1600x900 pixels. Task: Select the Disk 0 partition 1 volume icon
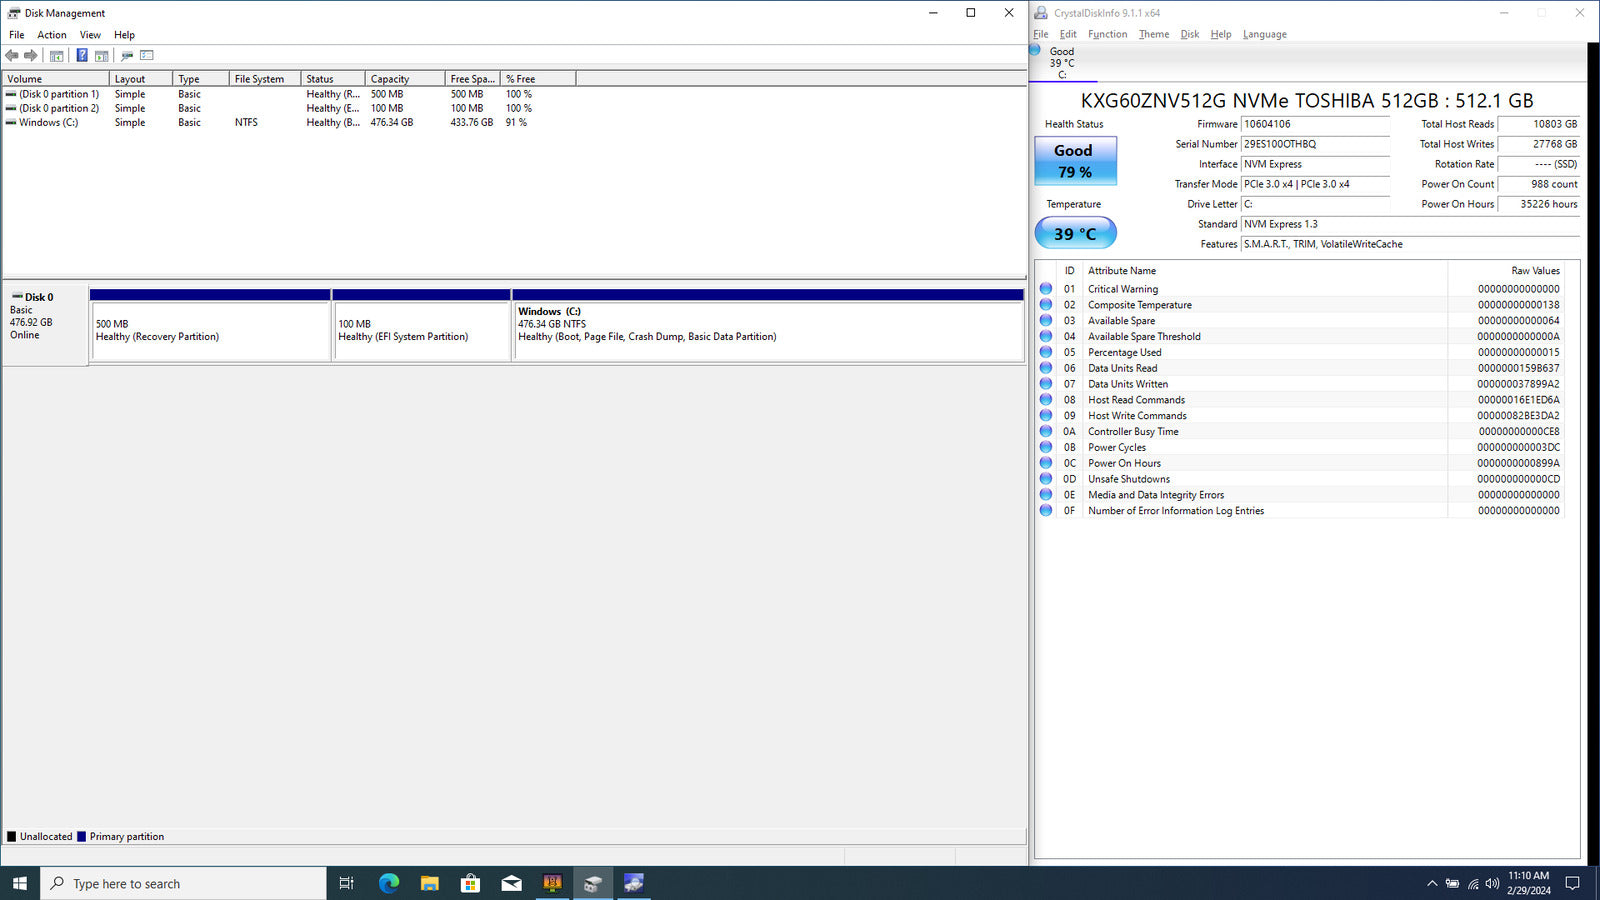point(11,94)
